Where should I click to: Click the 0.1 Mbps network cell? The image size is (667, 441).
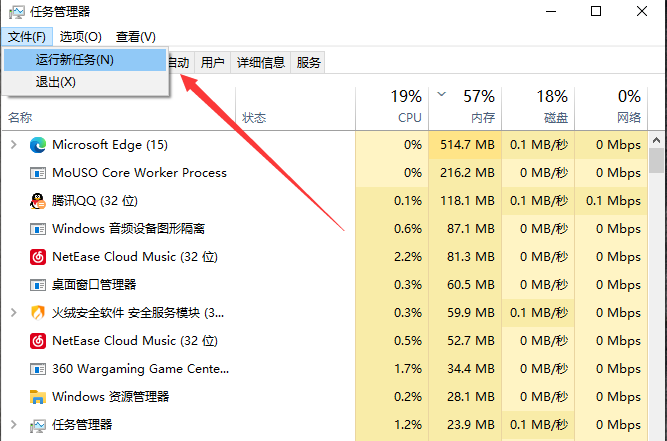[611, 201]
